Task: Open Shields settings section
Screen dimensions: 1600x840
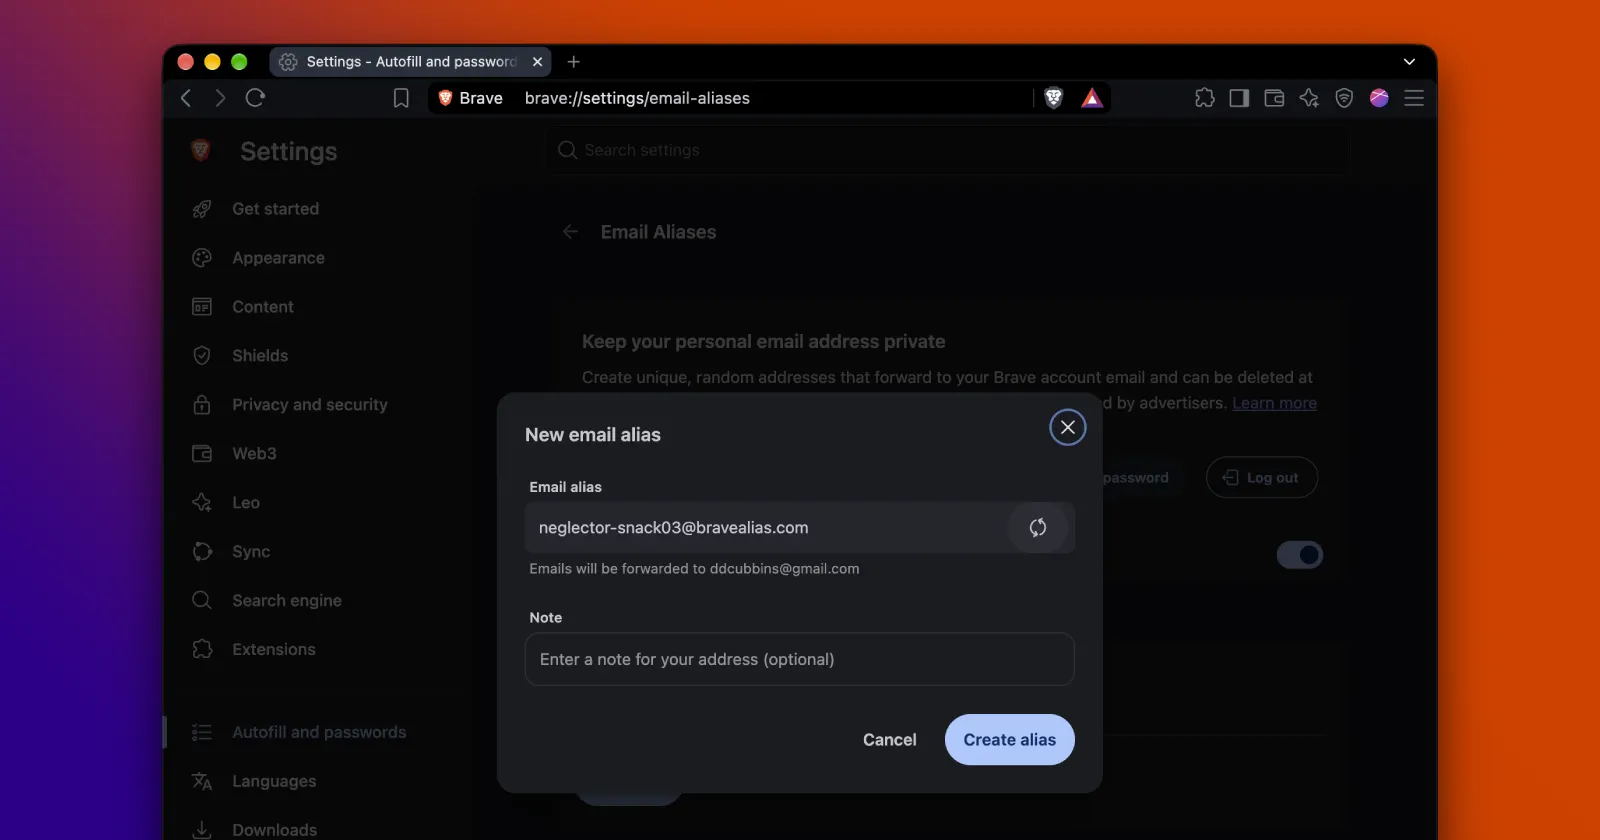Action: coord(260,356)
